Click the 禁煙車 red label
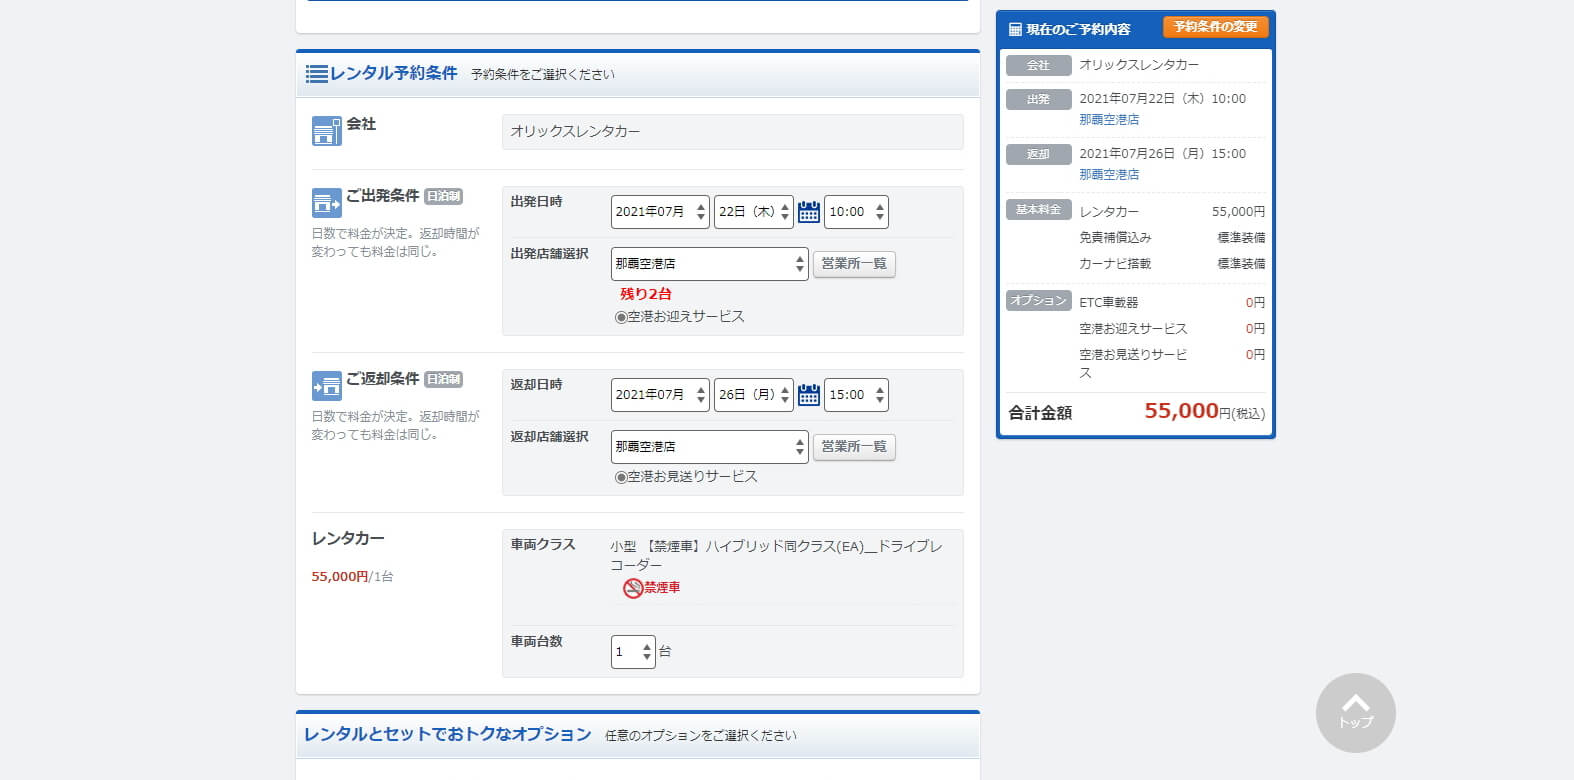Screen dimensions: 1574x780 [x=662, y=588]
